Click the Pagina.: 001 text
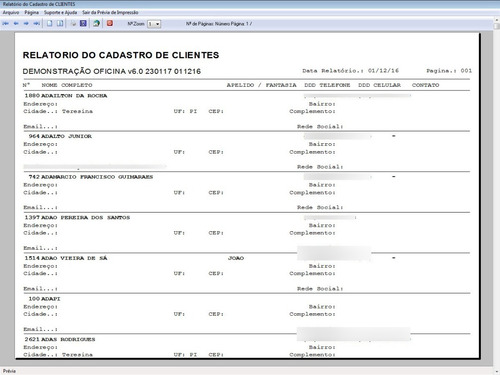This screenshot has height=375, width=500. click(x=449, y=71)
